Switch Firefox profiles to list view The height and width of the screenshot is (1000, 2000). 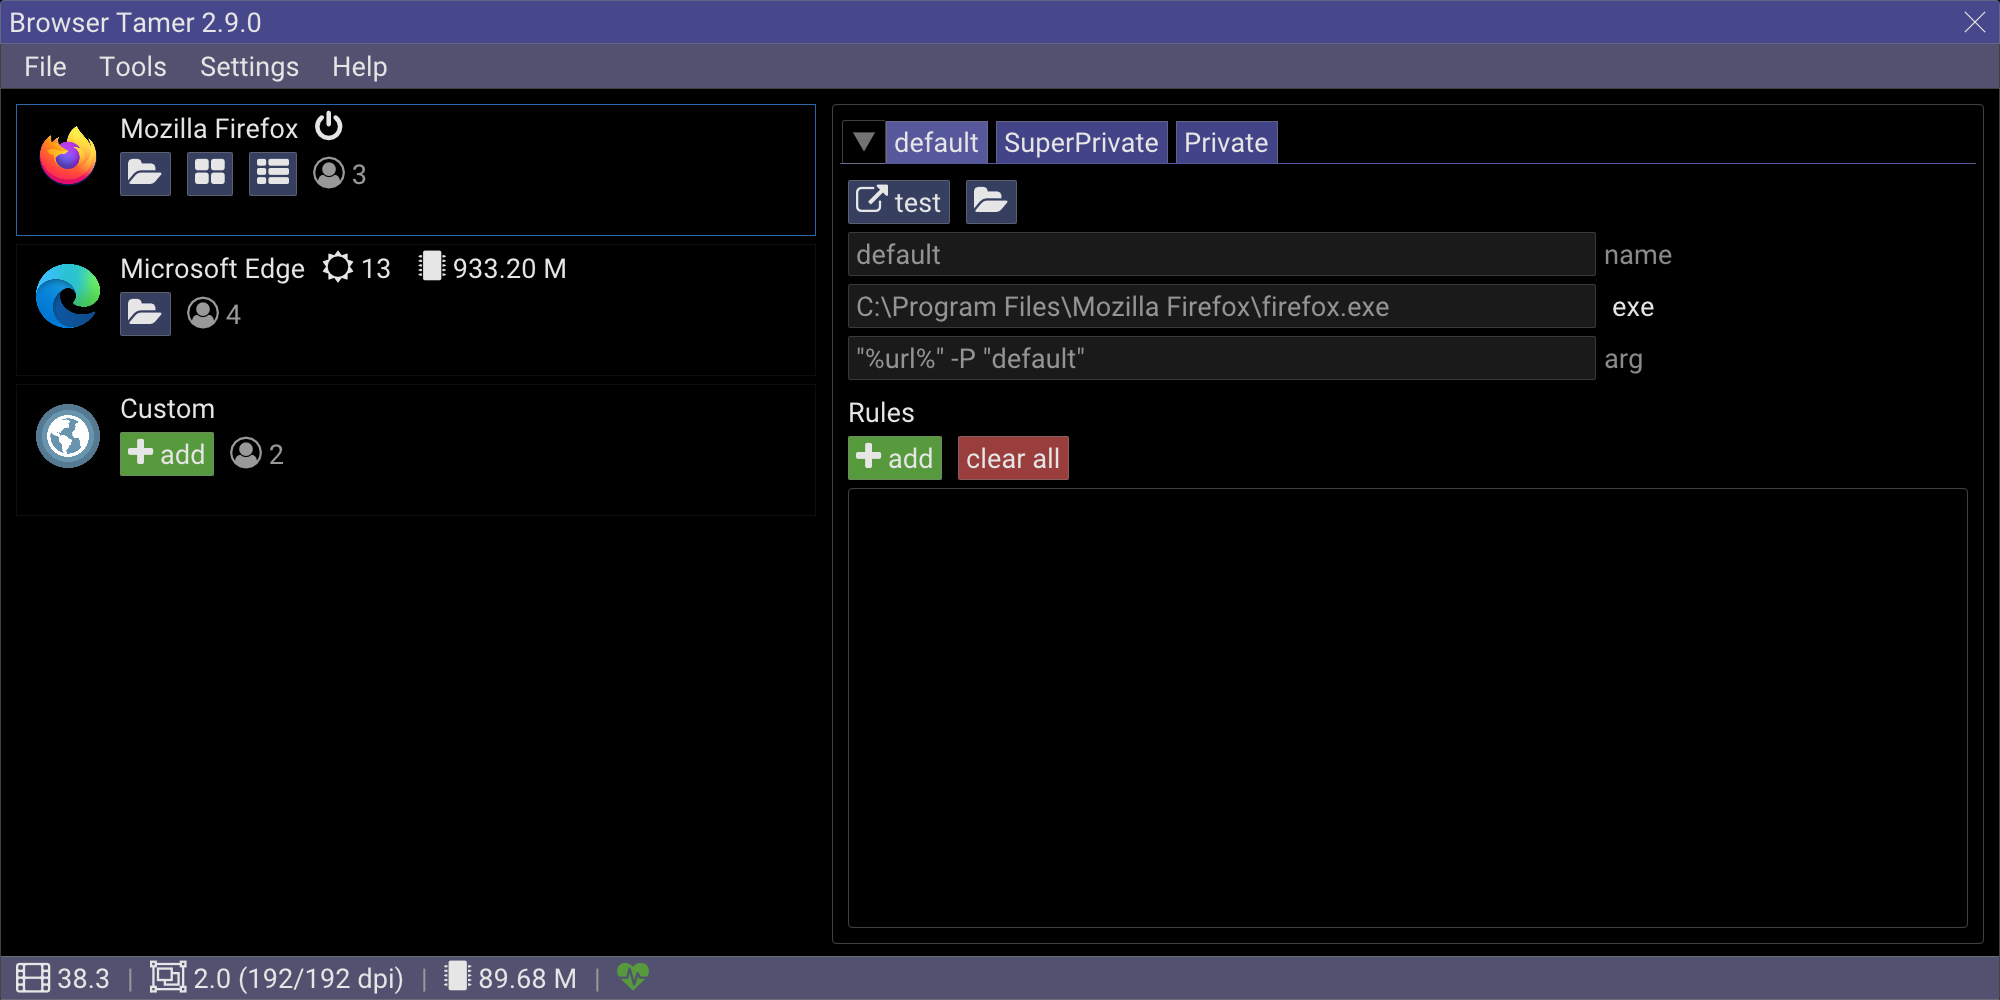tap(273, 174)
